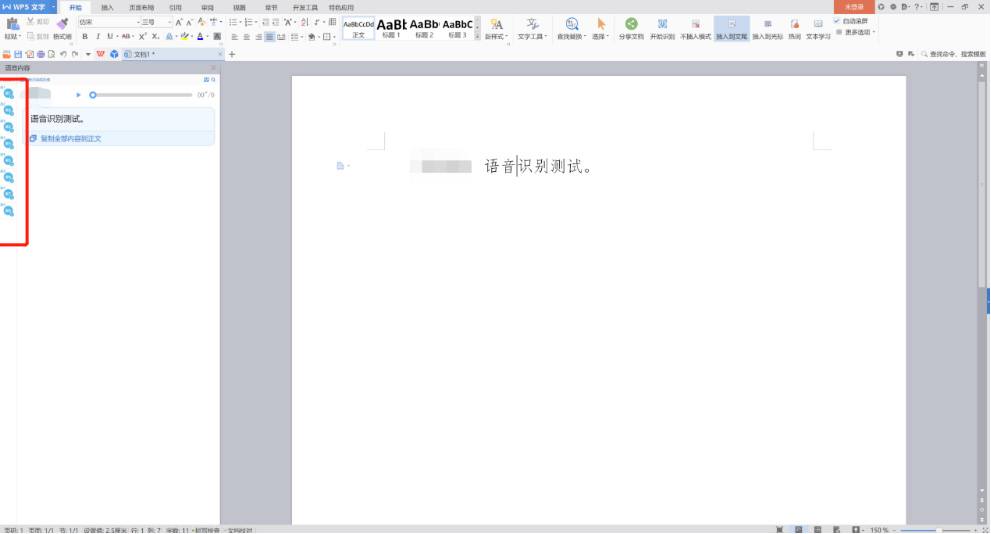Toggle the 不插入模式 option
Screen dimensions: 991x534
pos(695,24)
